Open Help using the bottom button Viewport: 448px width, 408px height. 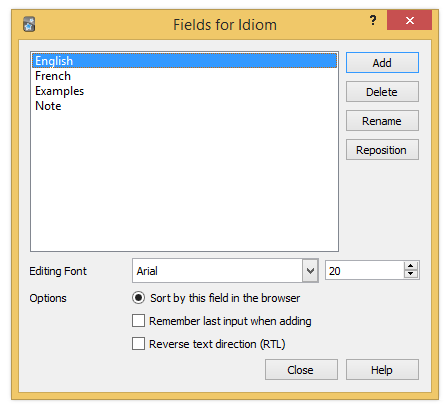382,370
